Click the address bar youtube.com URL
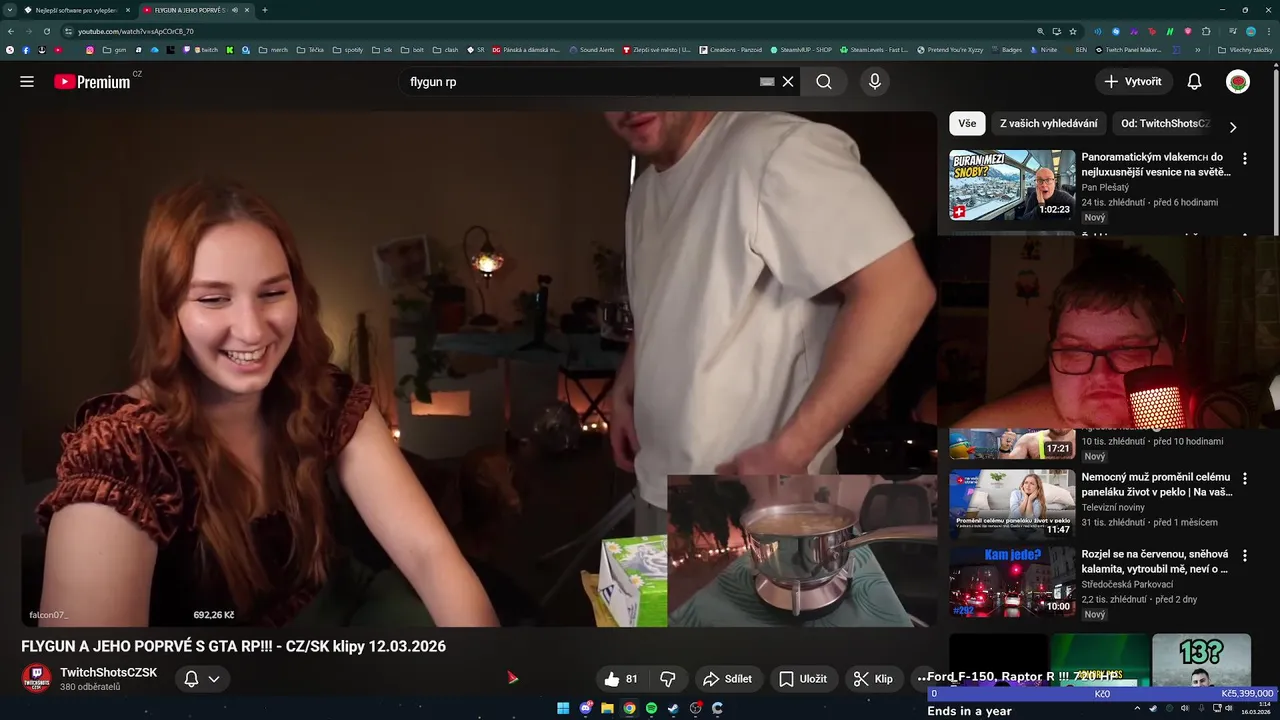Screen dimensions: 1280x720 [136, 31]
